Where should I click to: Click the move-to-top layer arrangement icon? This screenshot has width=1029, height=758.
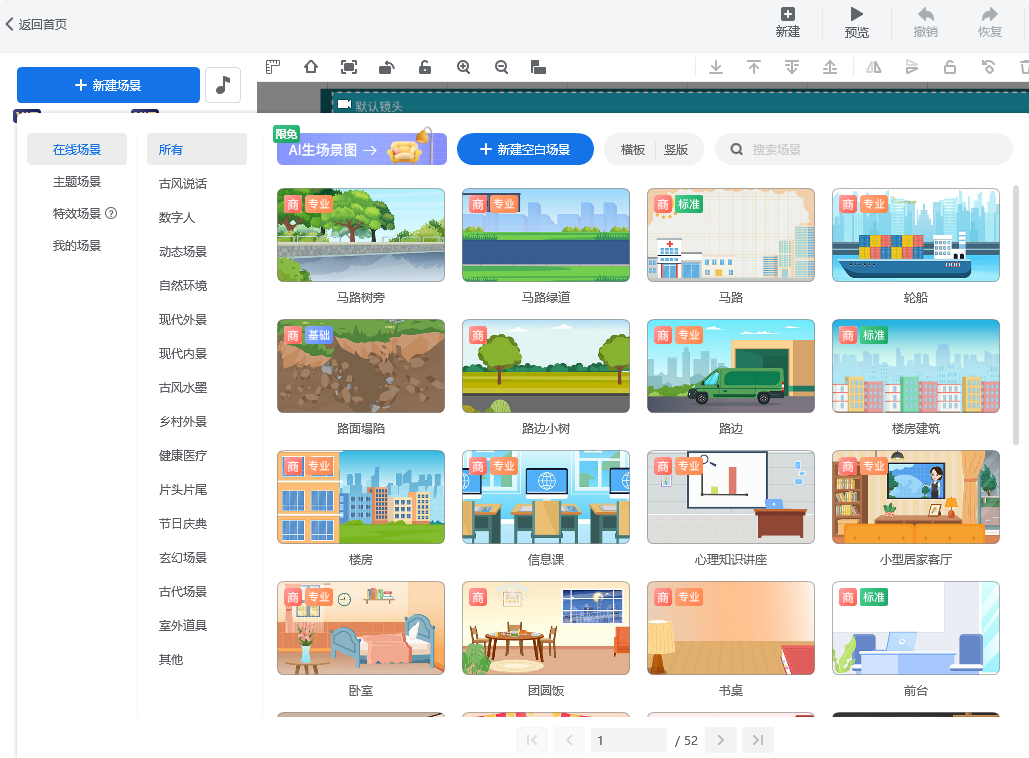pos(754,67)
